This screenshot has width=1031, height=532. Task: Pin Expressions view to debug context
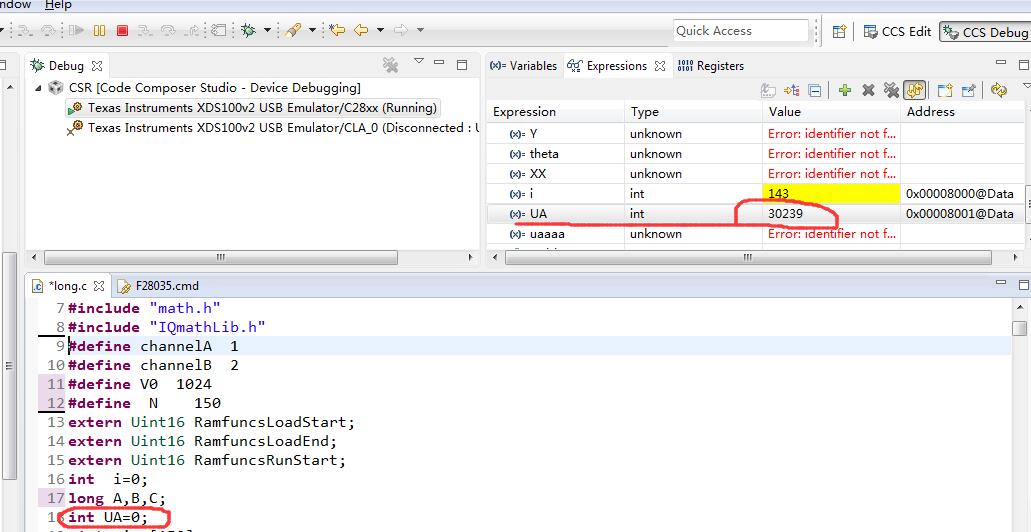click(969, 90)
